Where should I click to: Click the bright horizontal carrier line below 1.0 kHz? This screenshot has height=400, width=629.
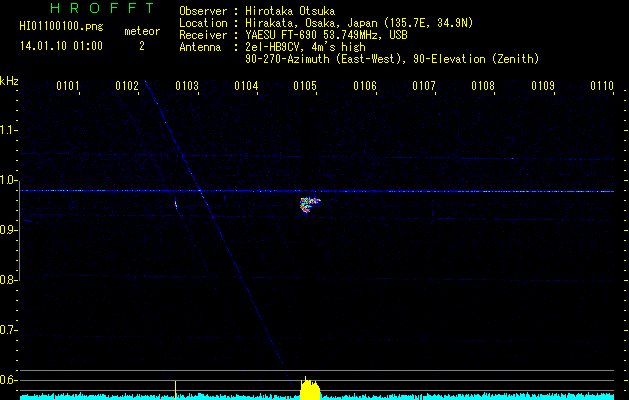coord(317,191)
